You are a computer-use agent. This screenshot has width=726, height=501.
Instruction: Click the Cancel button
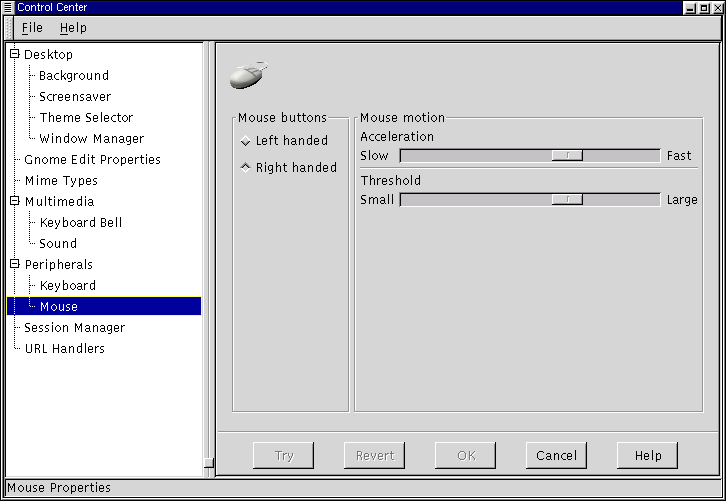556,456
